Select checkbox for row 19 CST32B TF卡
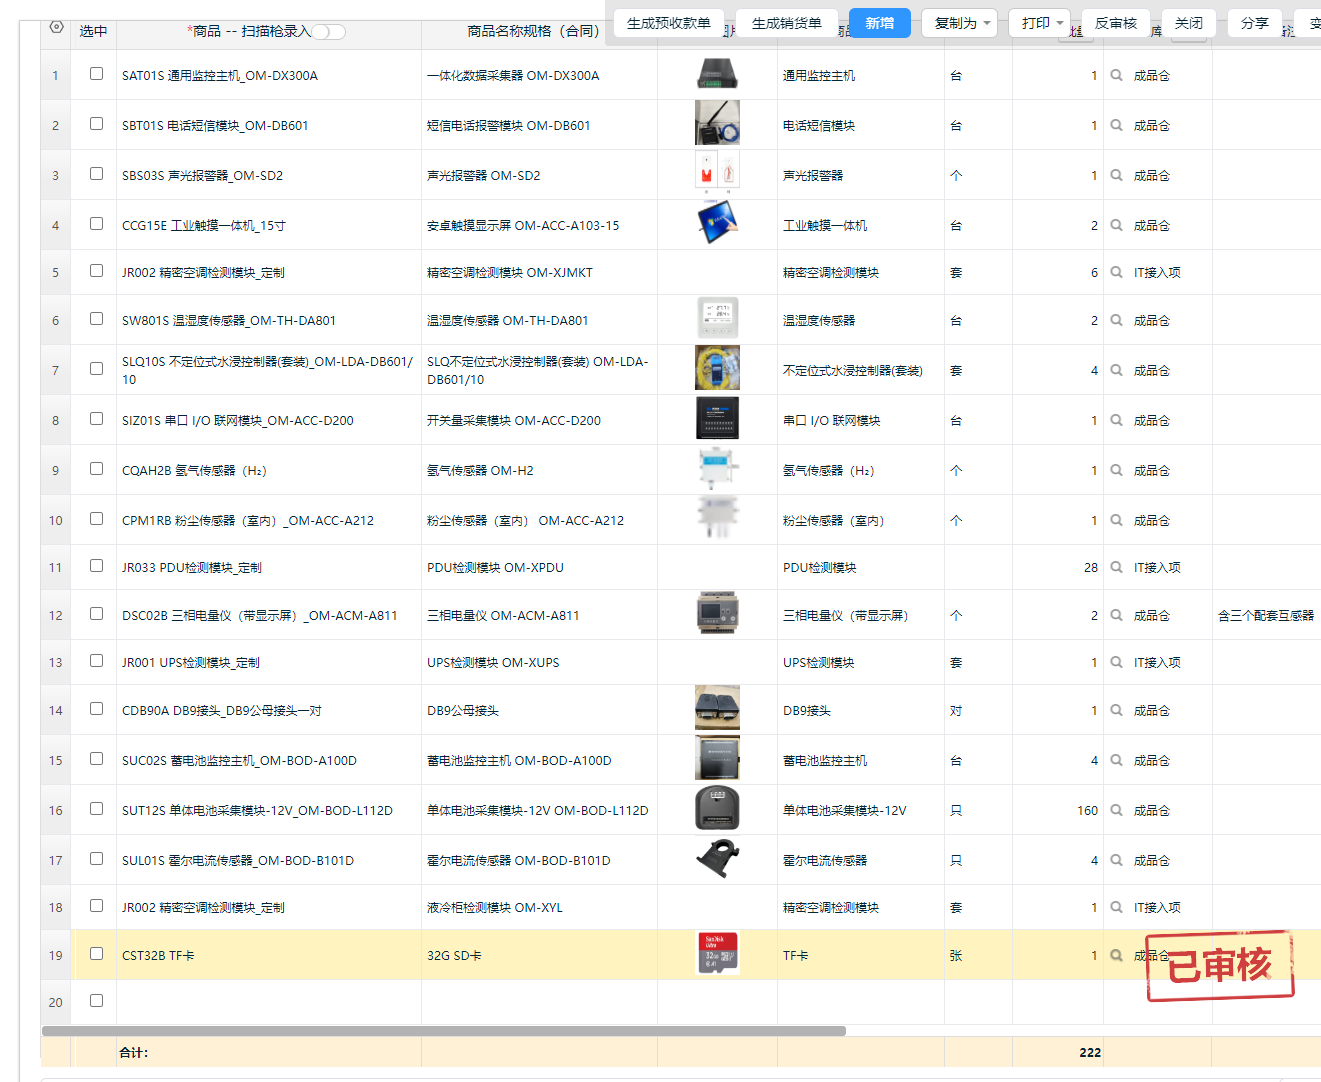The image size is (1321, 1082). 96,954
